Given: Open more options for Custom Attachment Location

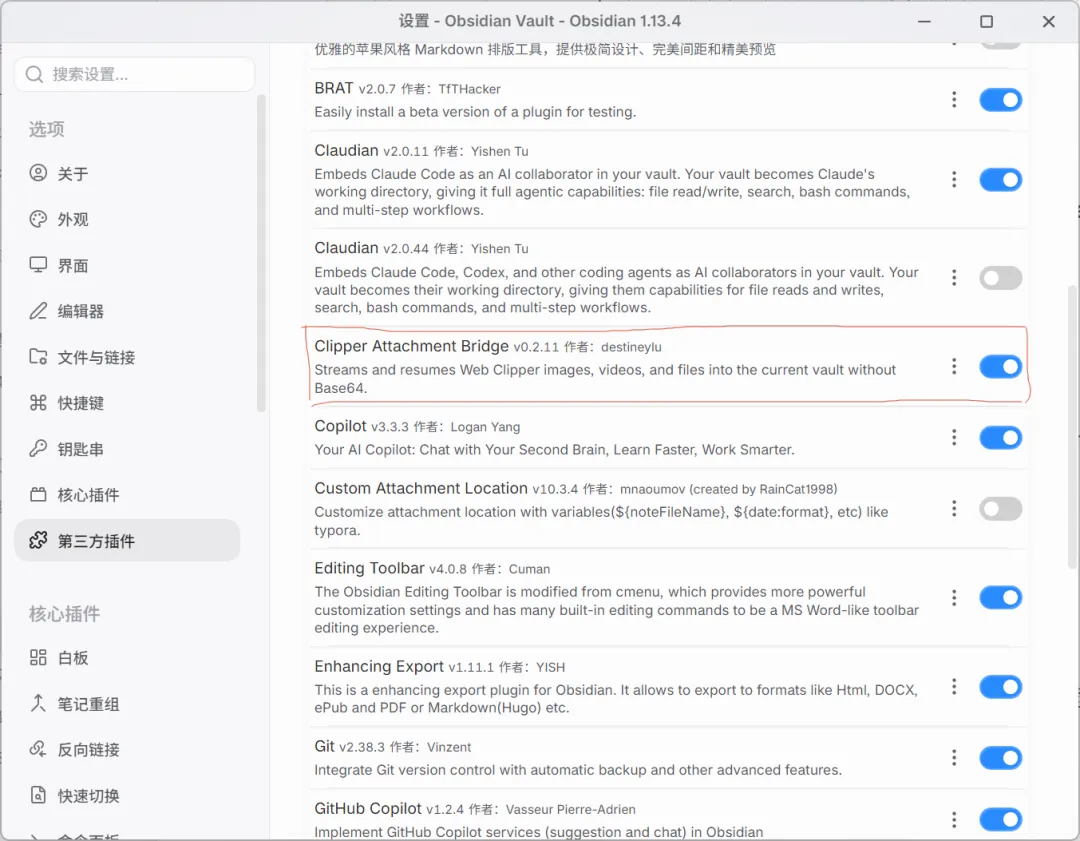Looking at the screenshot, I should click(x=954, y=508).
